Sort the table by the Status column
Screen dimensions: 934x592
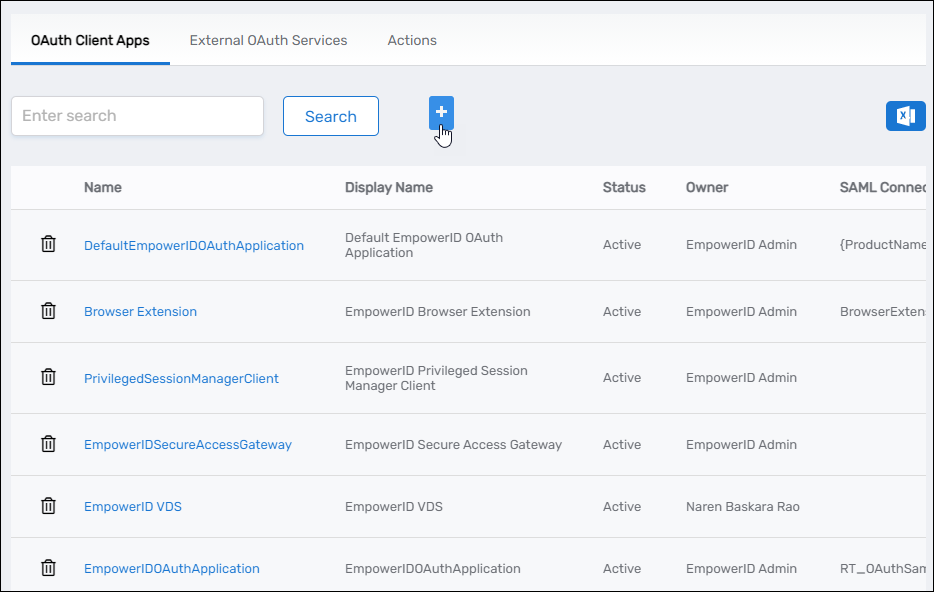point(622,187)
